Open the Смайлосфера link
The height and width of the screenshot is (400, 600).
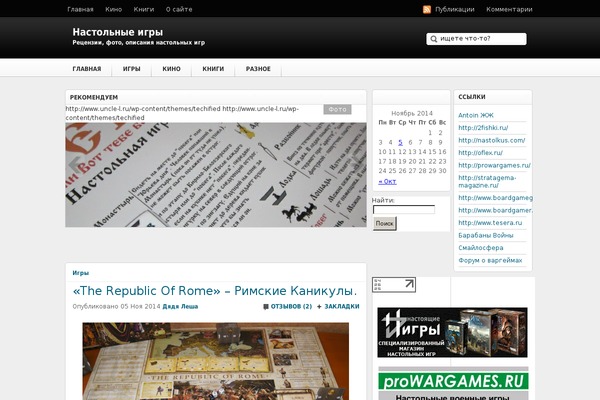point(481,248)
